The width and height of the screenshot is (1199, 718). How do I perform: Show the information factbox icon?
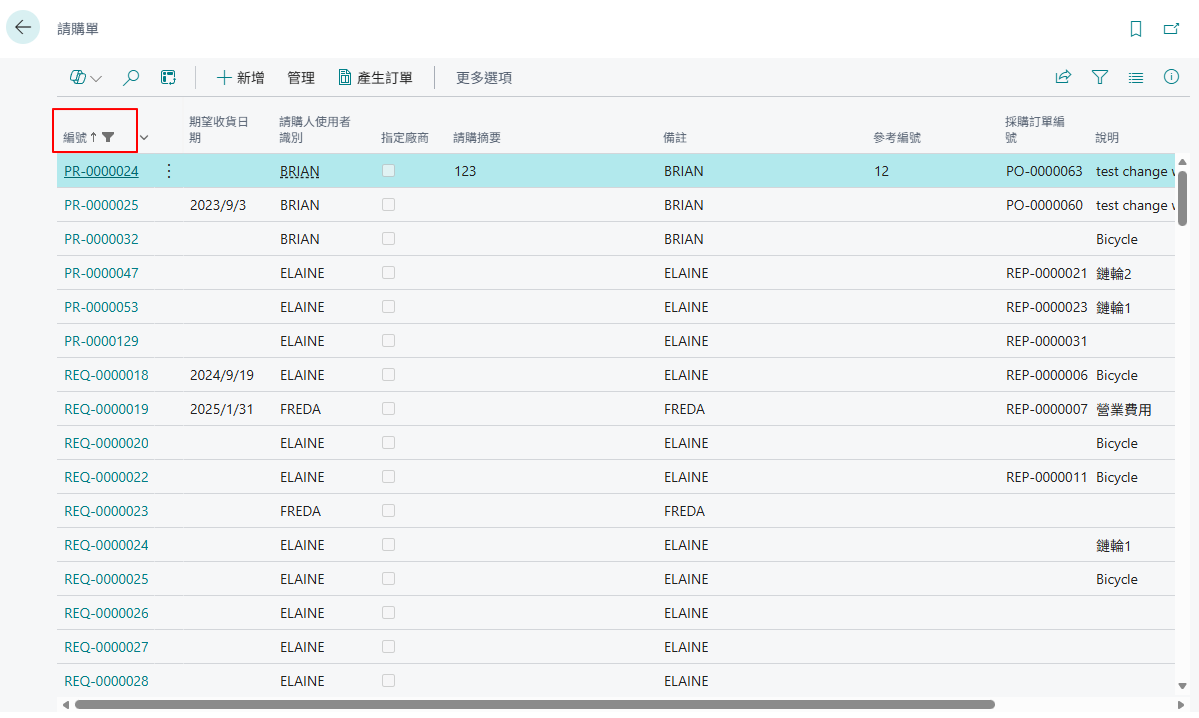coord(1171,76)
